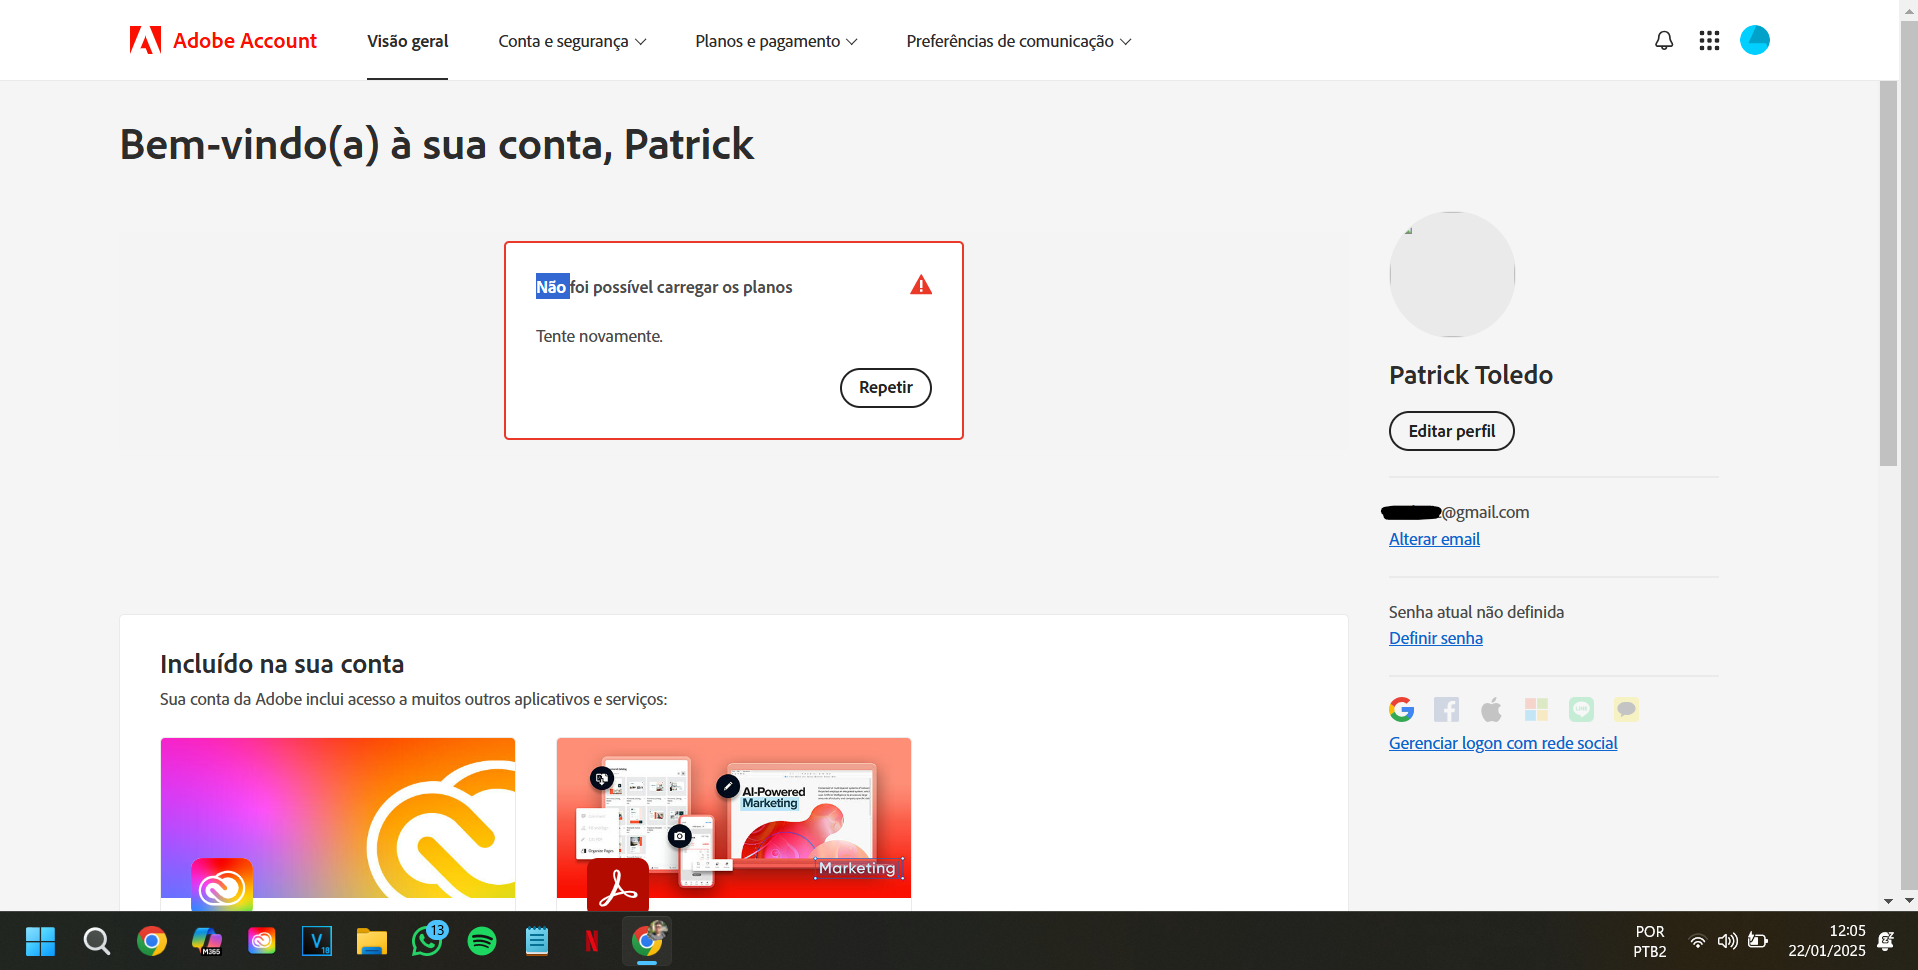Select the Apple social login icon

[1491, 709]
